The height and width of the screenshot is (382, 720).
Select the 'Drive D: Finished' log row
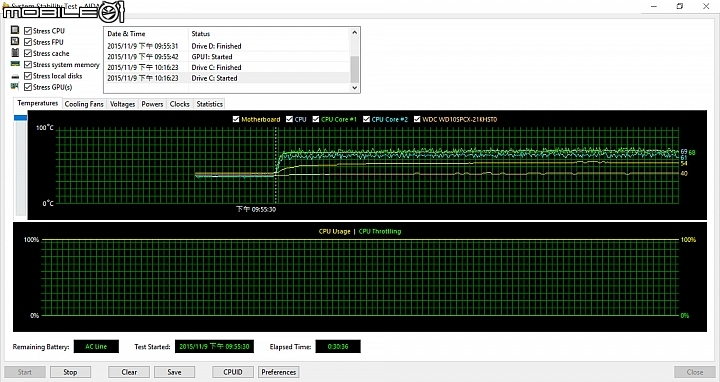pyautogui.click(x=228, y=46)
